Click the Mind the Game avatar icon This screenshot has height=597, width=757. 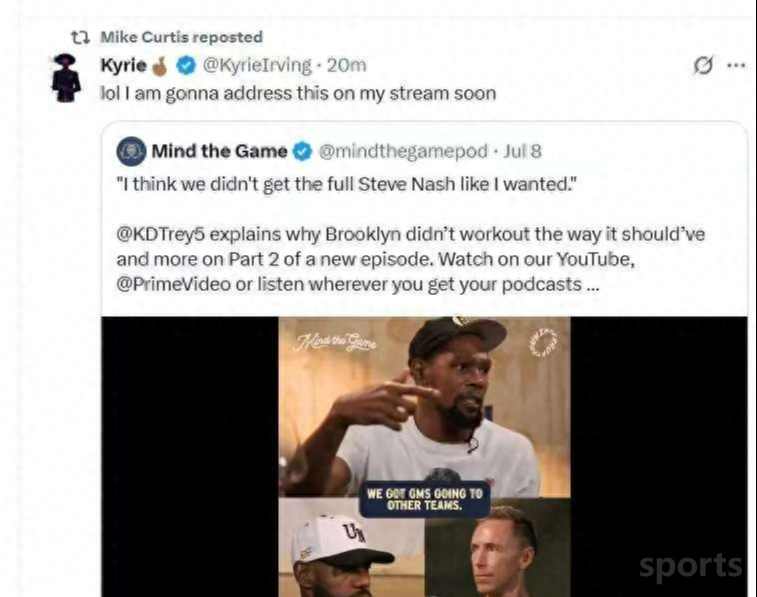tap(131, 151)
